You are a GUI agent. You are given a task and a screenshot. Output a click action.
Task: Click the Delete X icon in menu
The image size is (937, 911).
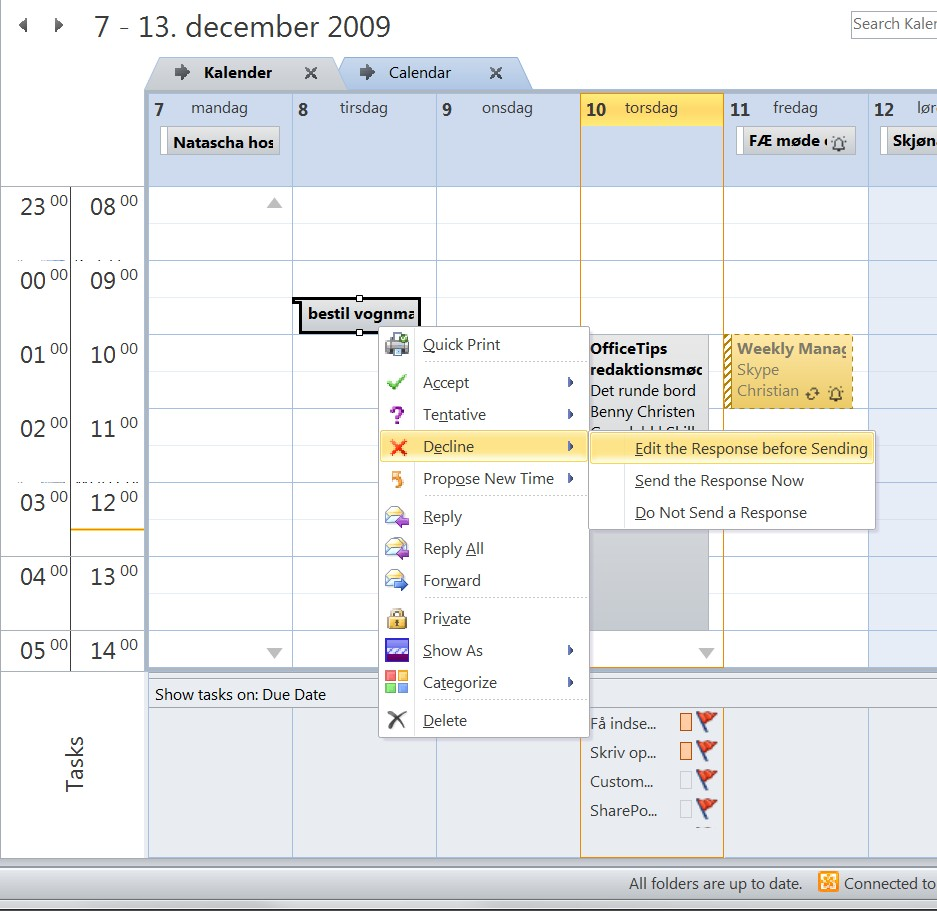[x=397, y=720]
